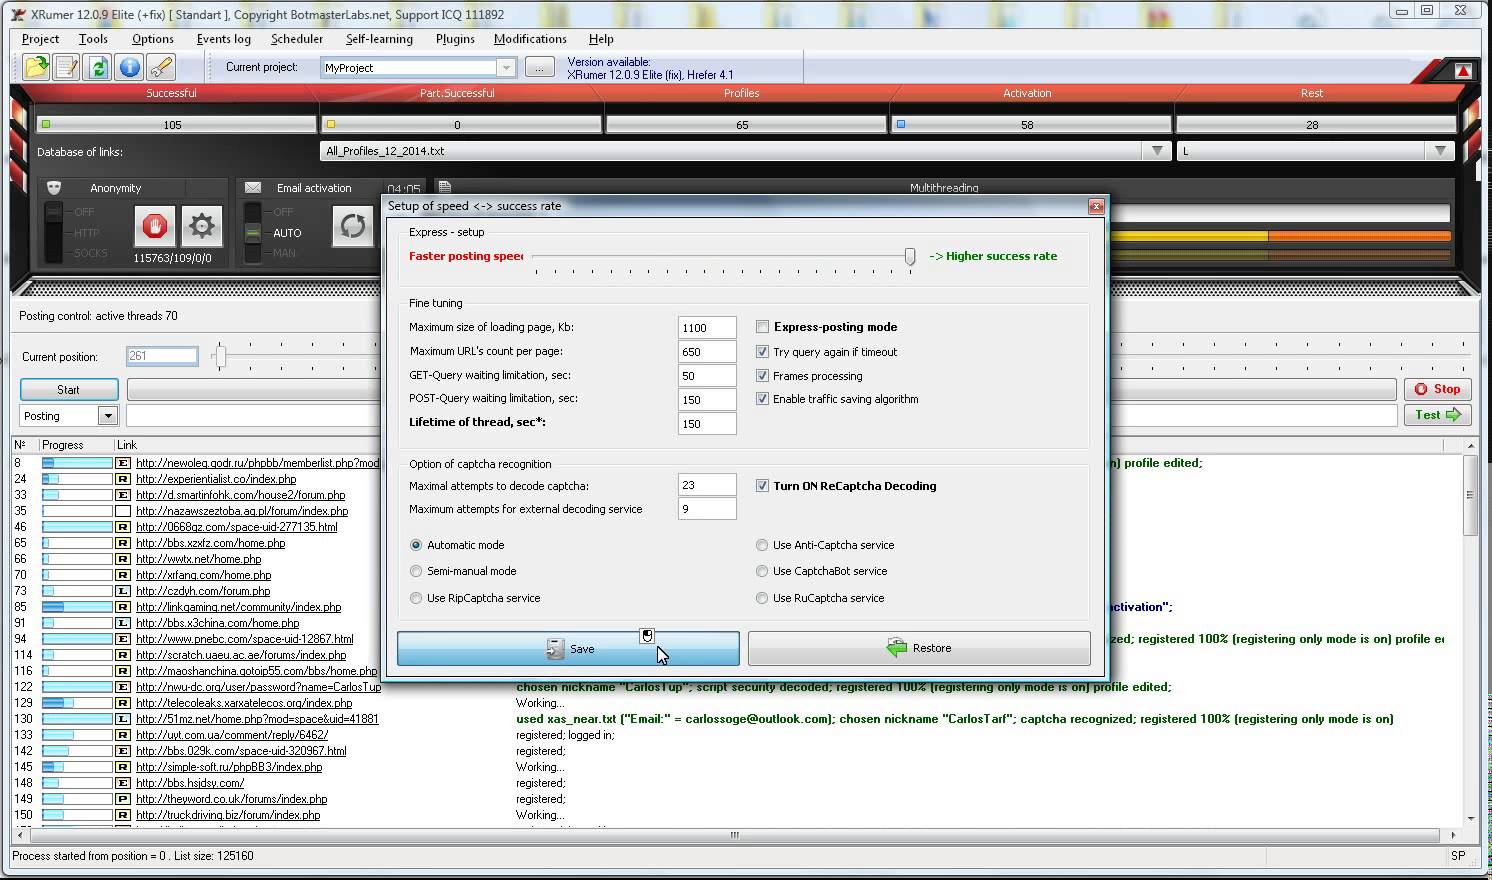This screenshot has width=1492, height=880.
Task: Select the Semi-manual mode radio button
Action: pyautogui.click(x=416, y=571)
